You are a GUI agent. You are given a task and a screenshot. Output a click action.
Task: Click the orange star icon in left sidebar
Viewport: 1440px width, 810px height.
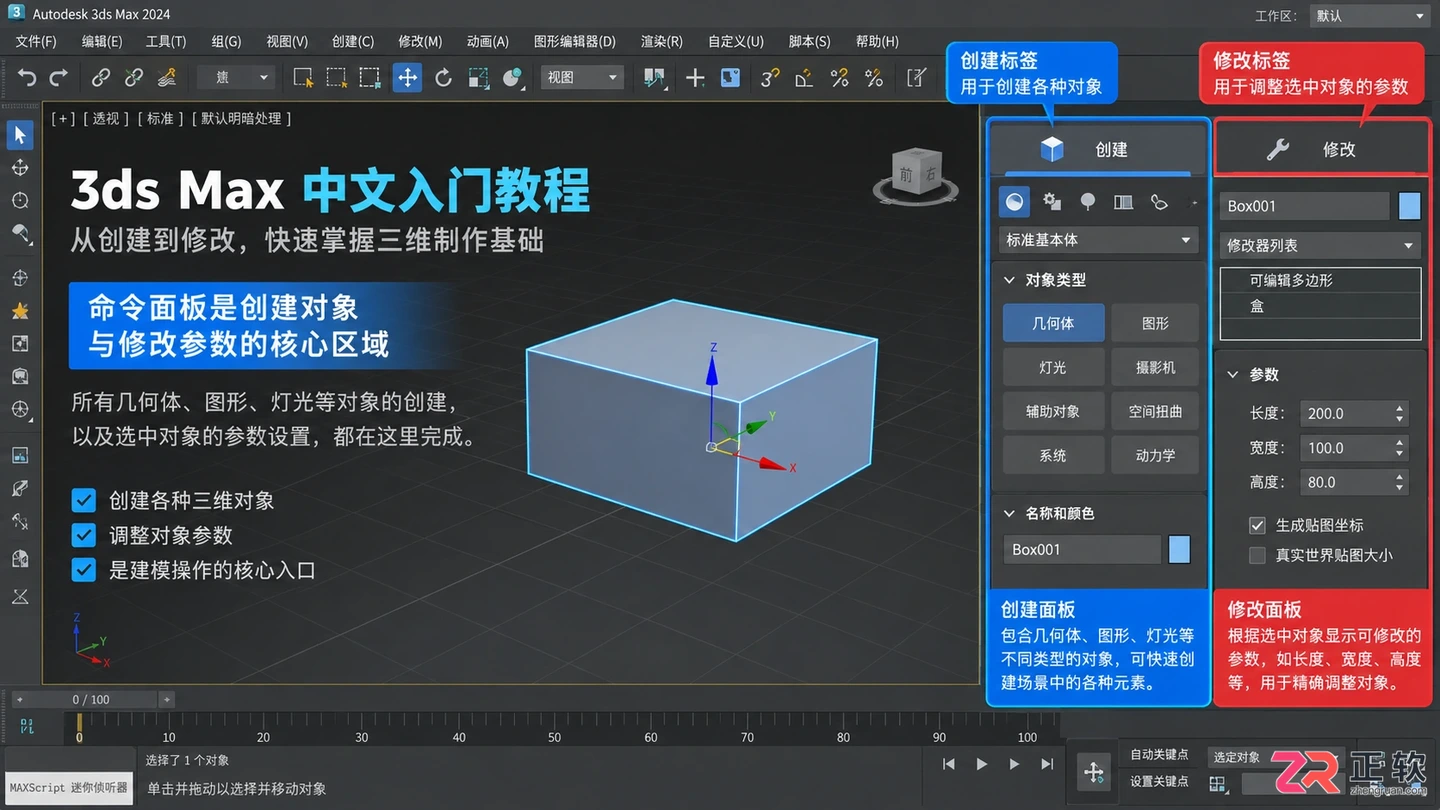(x=20, y=311)
